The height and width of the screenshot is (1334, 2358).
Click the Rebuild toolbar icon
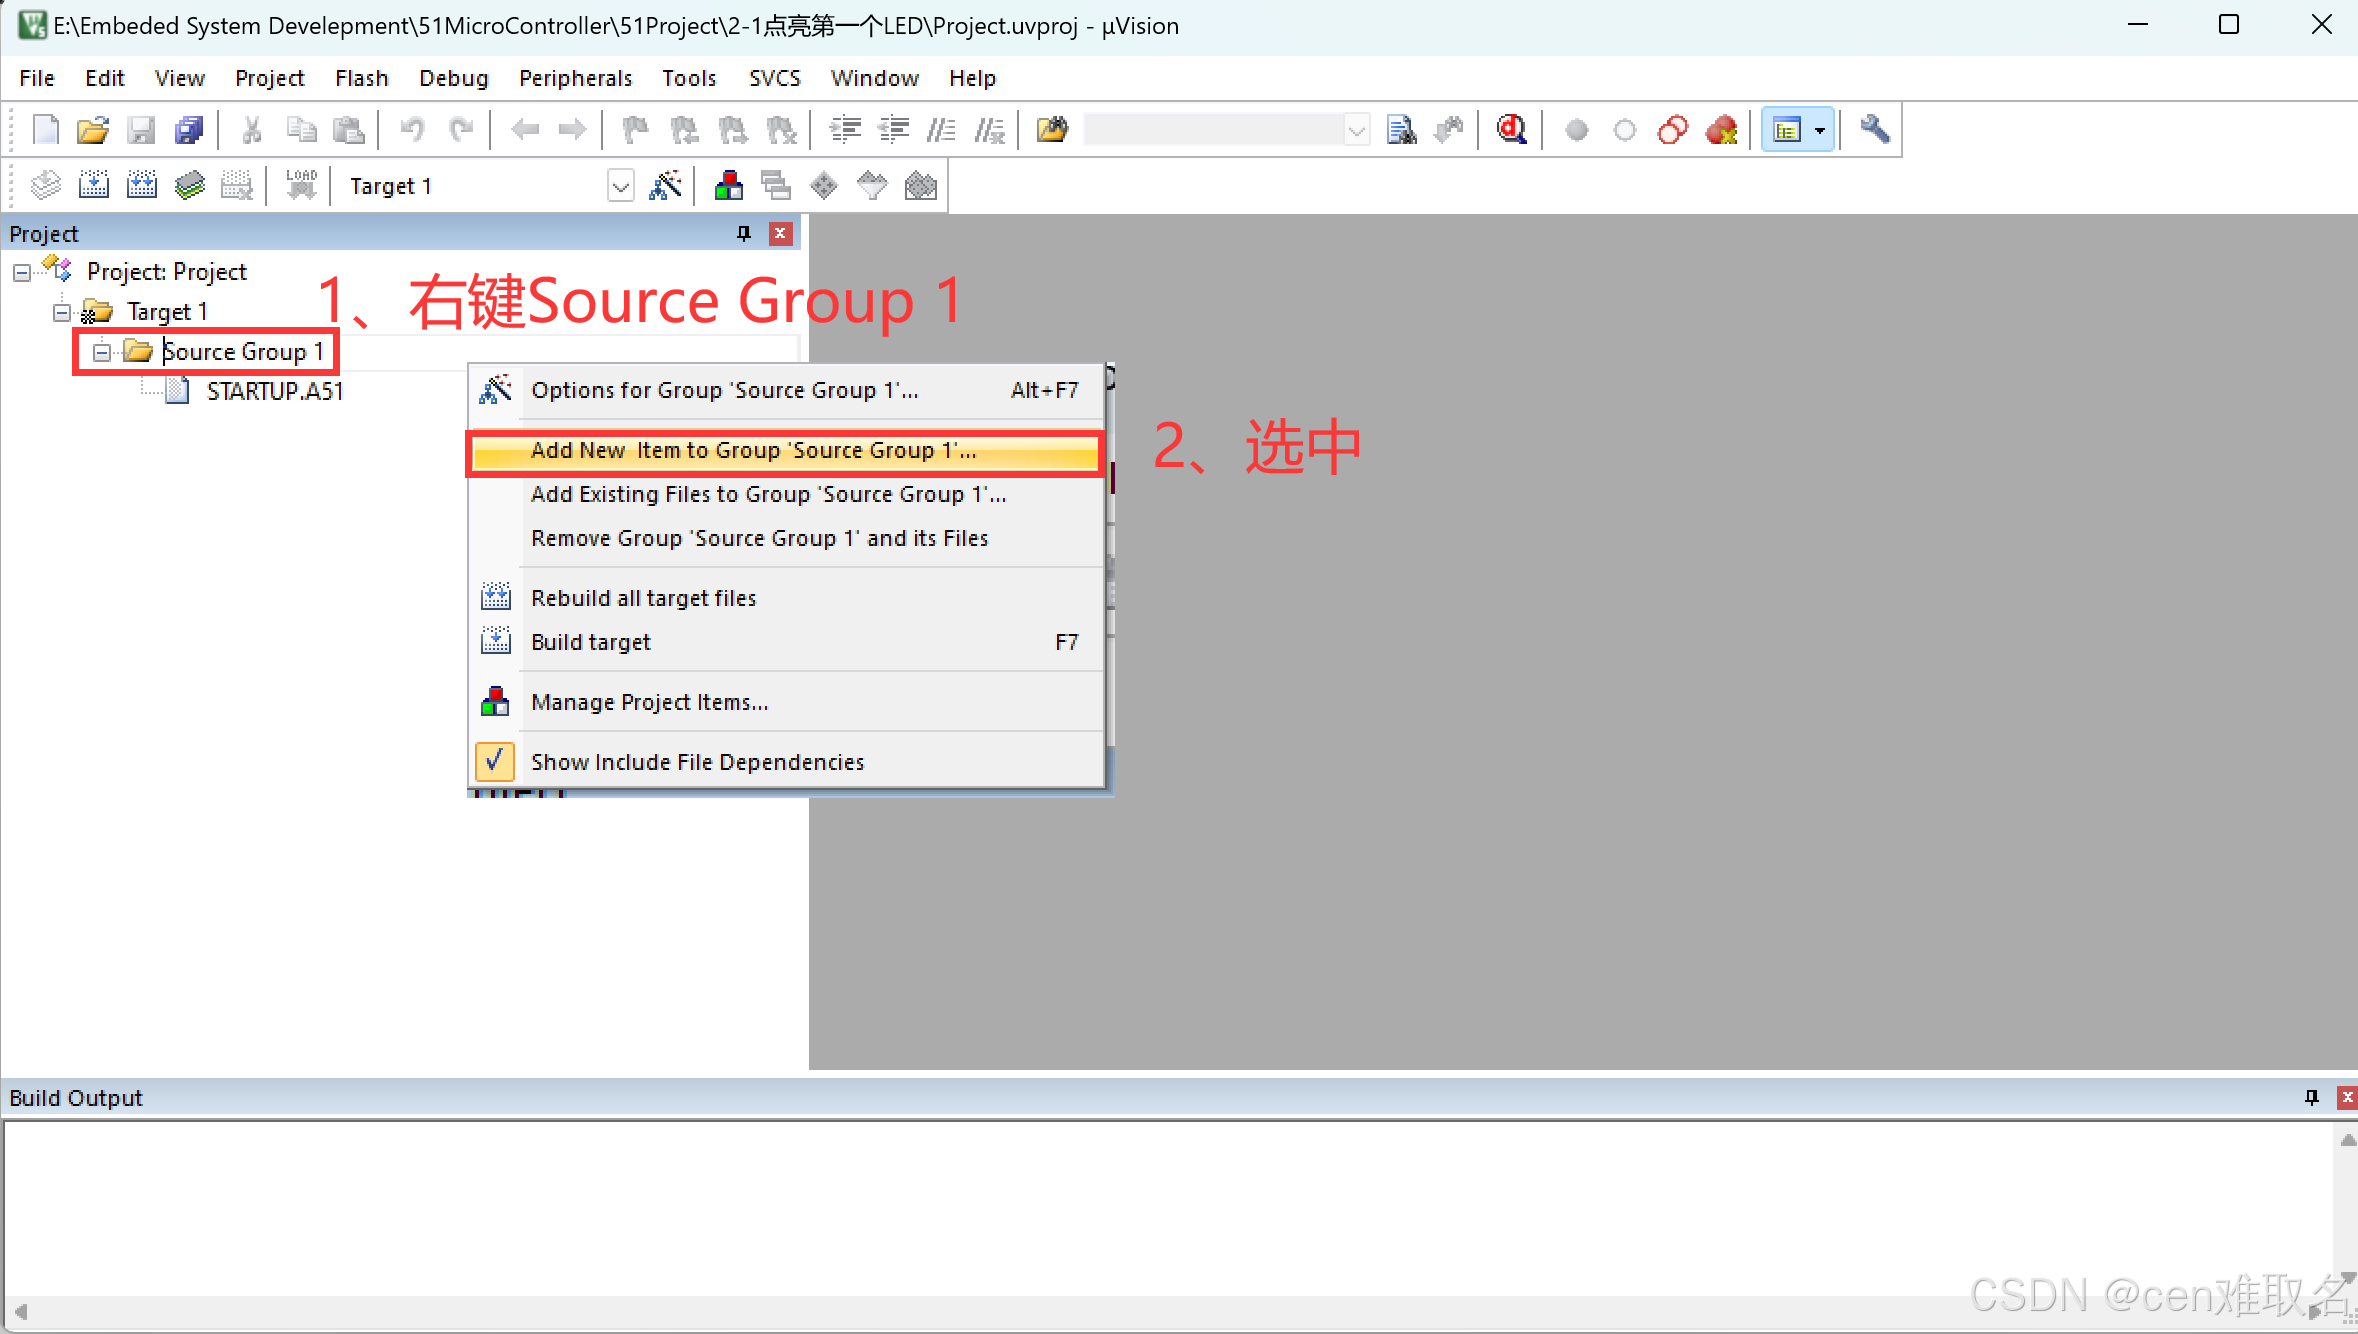pyautogui.click(x=142, y=186)
